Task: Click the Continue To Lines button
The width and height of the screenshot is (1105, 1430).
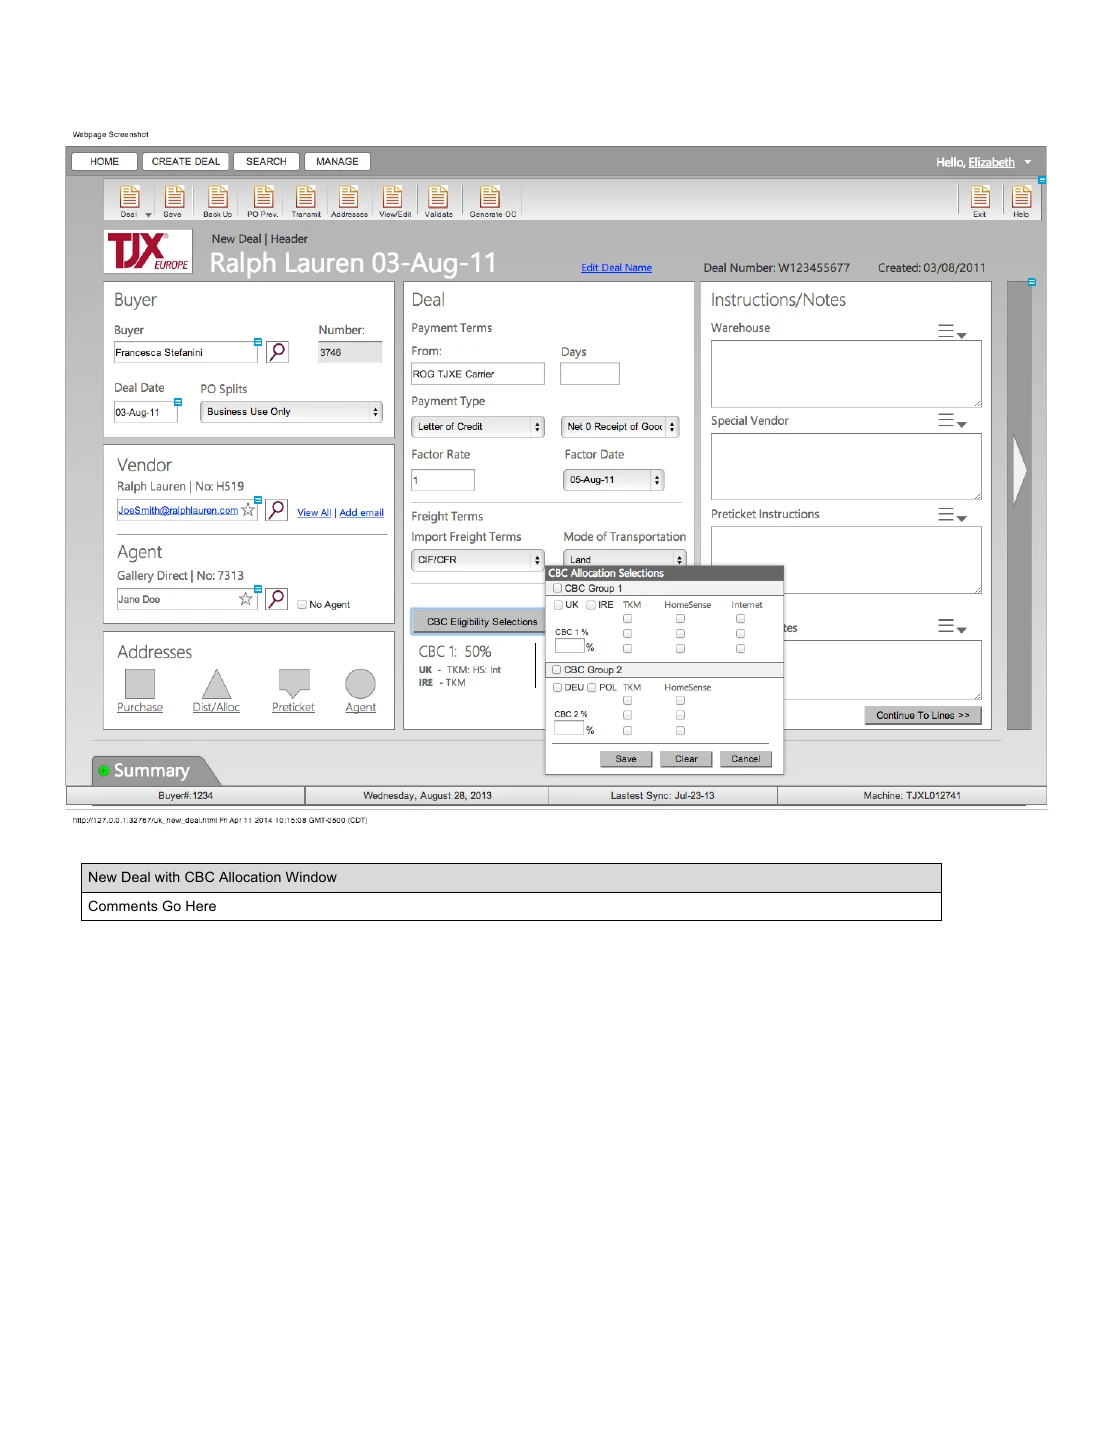Action: click(923, 715)
